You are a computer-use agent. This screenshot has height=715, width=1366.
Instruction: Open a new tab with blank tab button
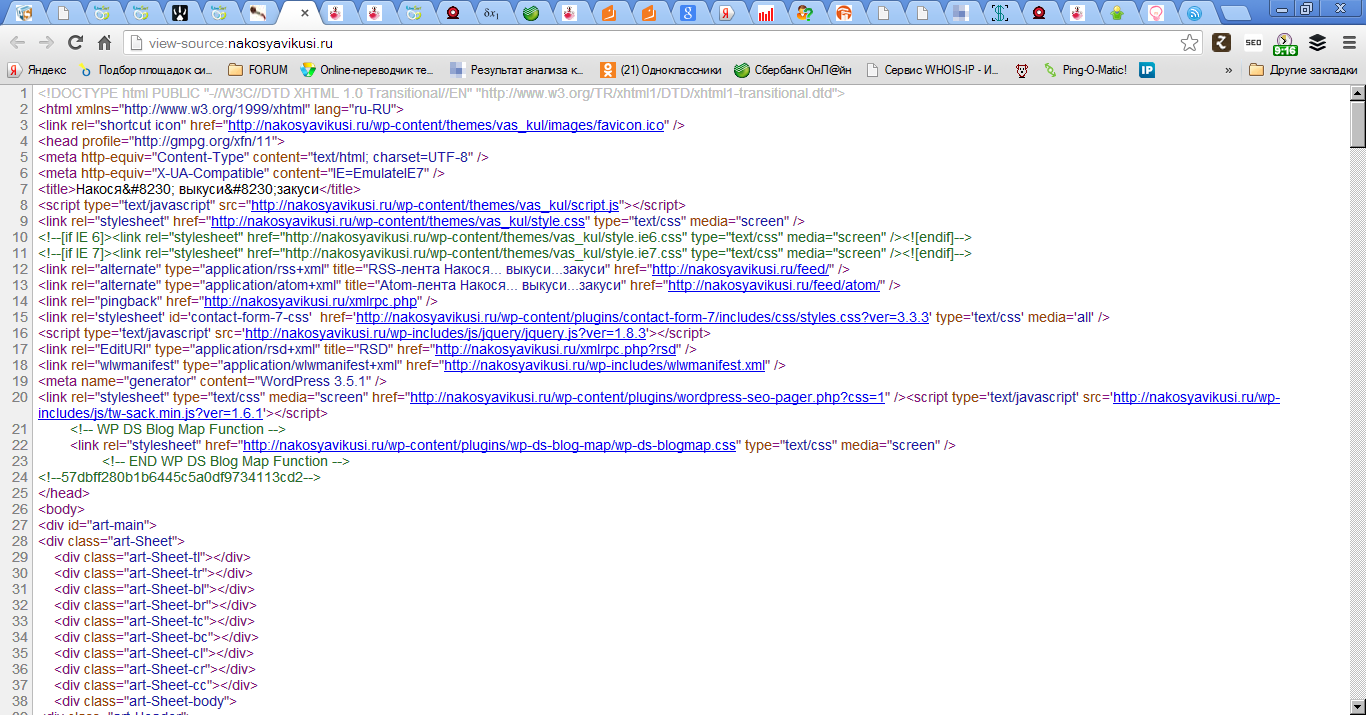(x=1234, y=13)
